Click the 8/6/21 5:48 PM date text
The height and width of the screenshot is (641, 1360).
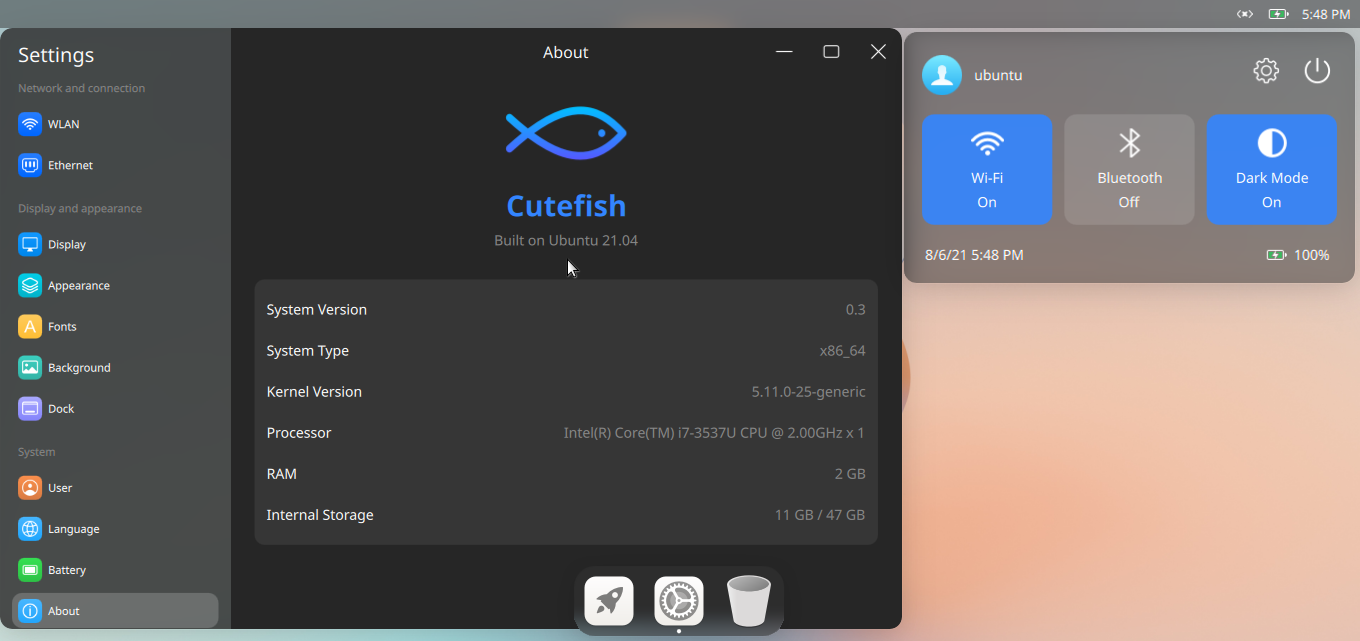click(974, 255)
